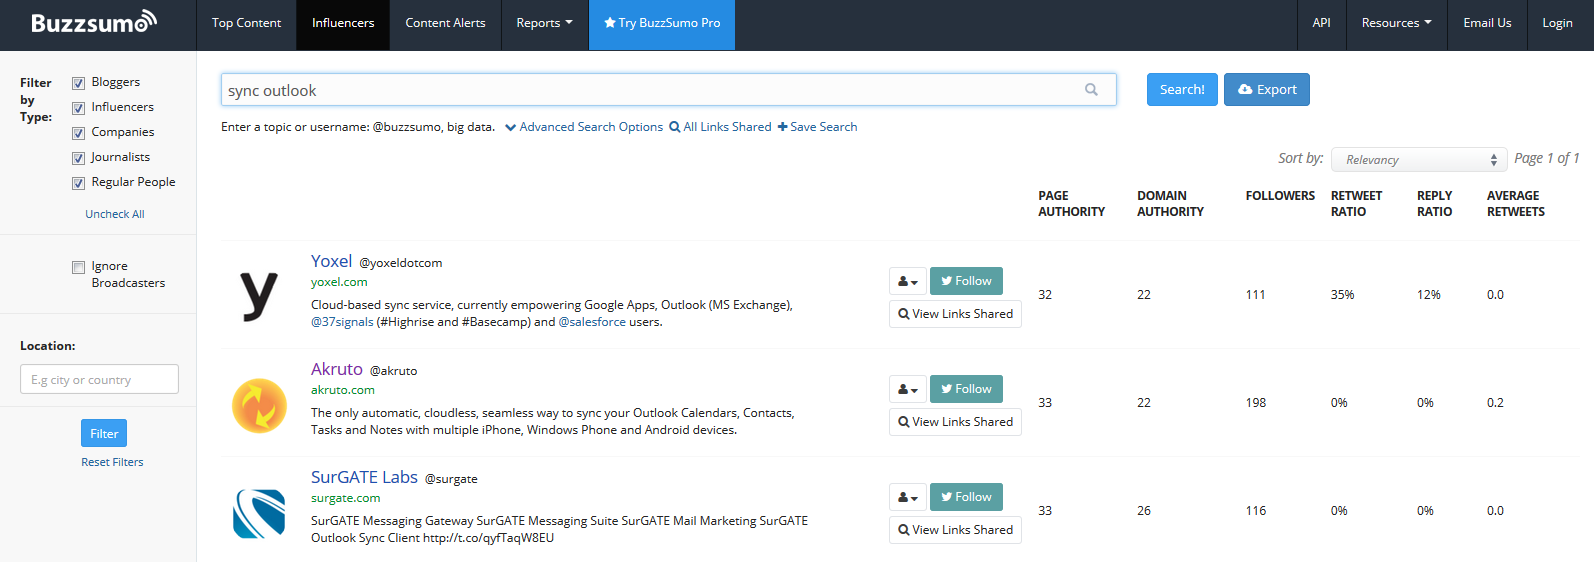Visit surgate.com link
Viewport: 1594px width, 562px height.
click(346, 498)
